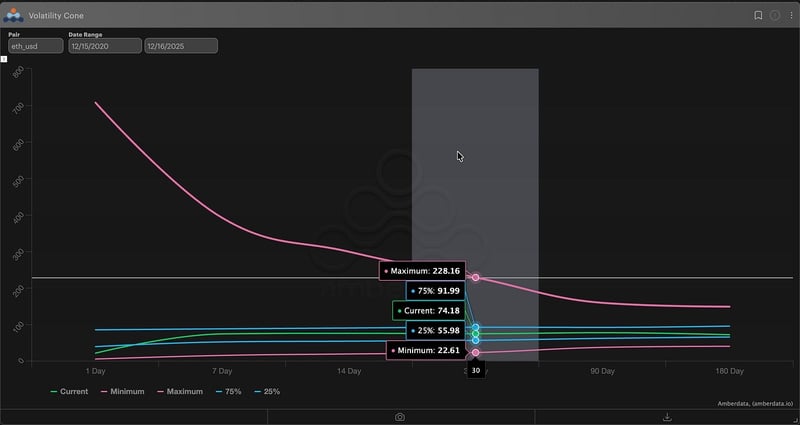Viewport: 800px width, 425px height.
Task: Toggle the Minimum series in legend
Action: (122, 391)
